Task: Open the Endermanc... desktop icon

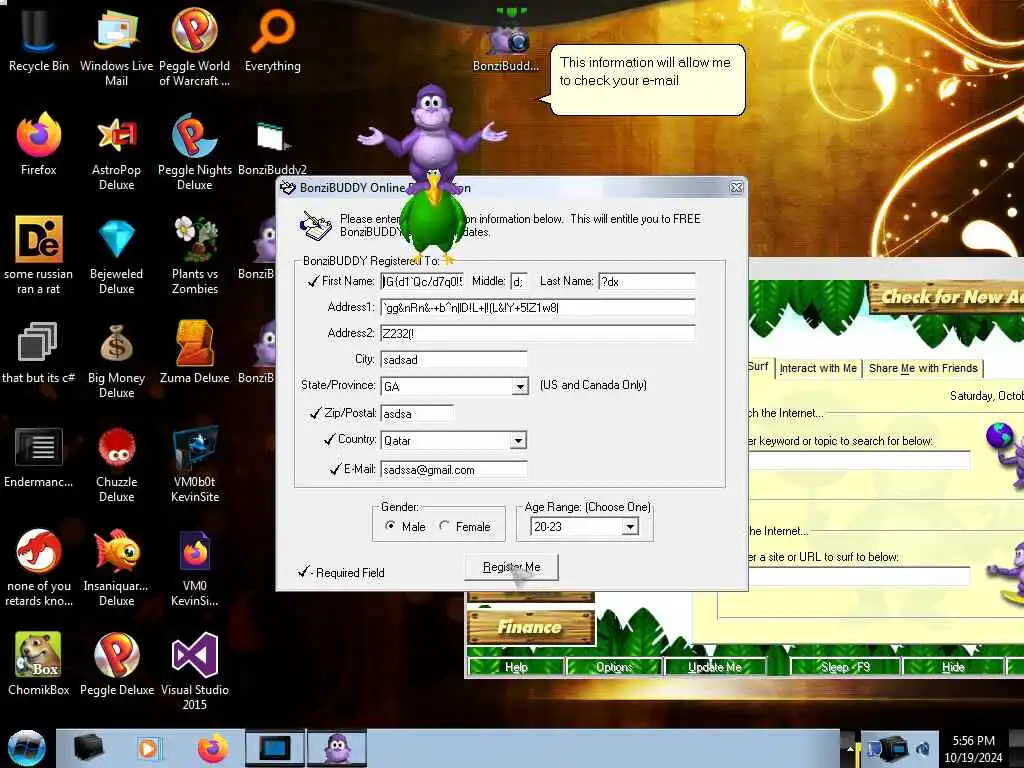Action: [39, 457]
